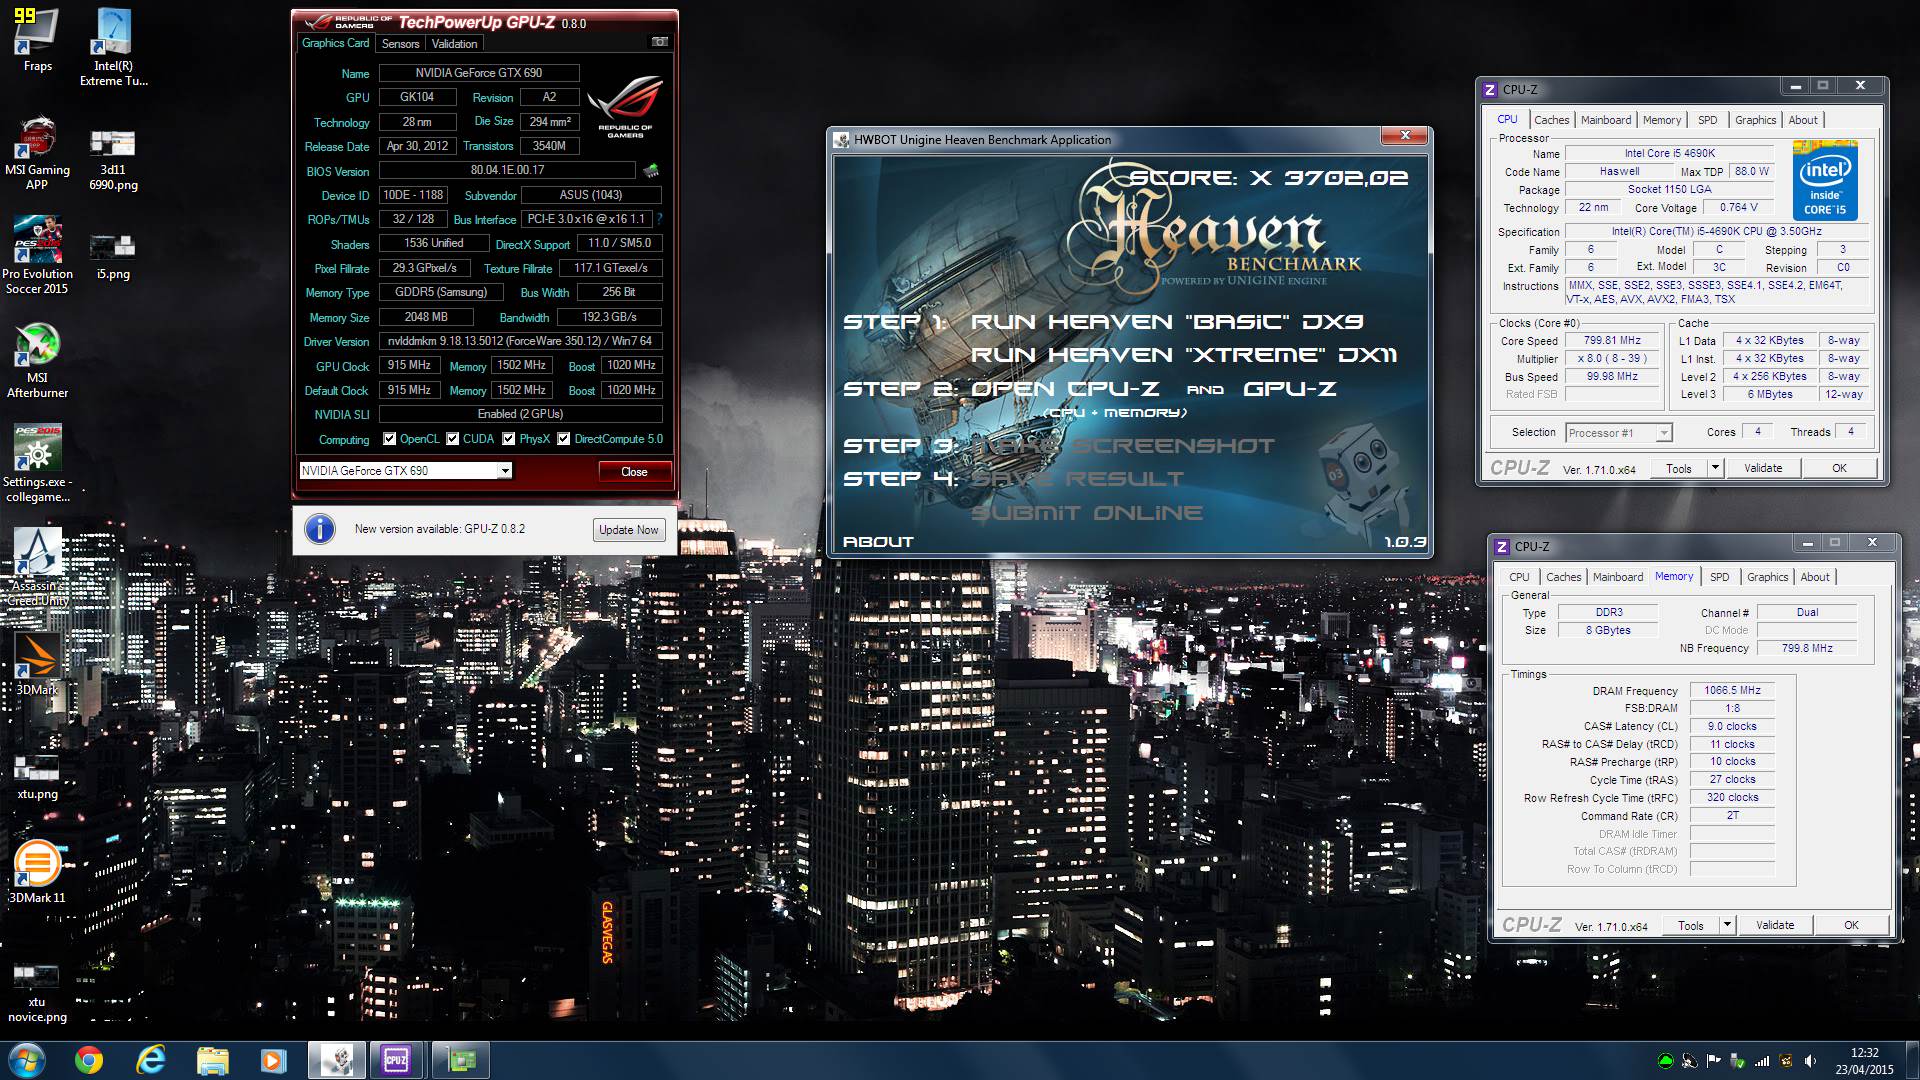The width and height of the screenshot is (1920, 1080).
Task: Open media player icon on taskbar
Action: (x=273, y=1060)
